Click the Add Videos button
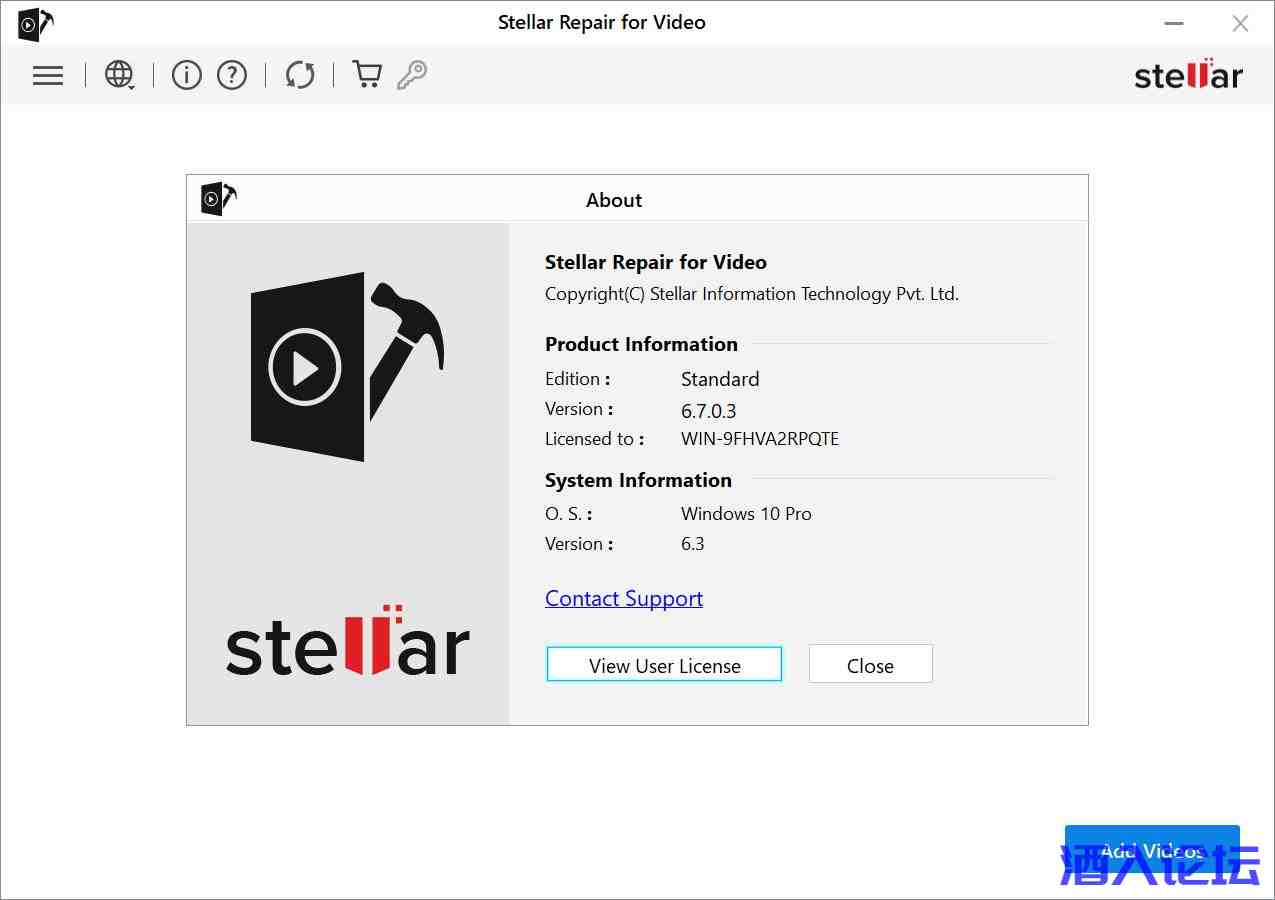Image resolution: width=1275 pixels, height=900 pixels. tap(1152, 851)
